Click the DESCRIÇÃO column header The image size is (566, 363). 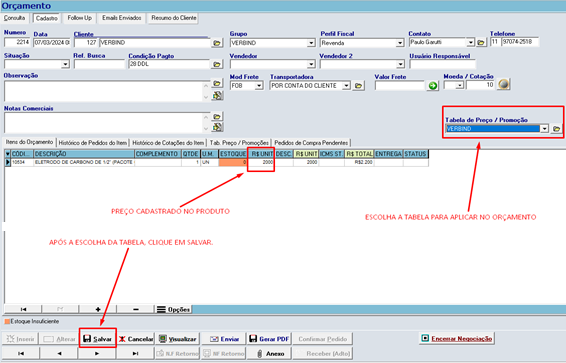tap(84, 154)
